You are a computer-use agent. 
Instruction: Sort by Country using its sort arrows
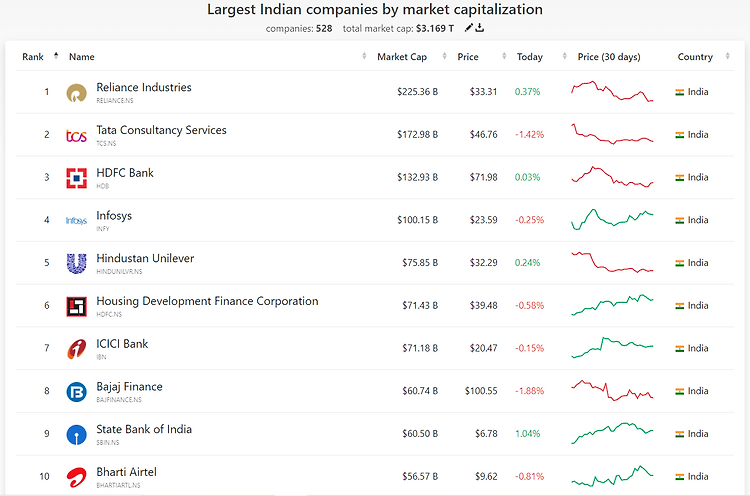pos(728,56)
